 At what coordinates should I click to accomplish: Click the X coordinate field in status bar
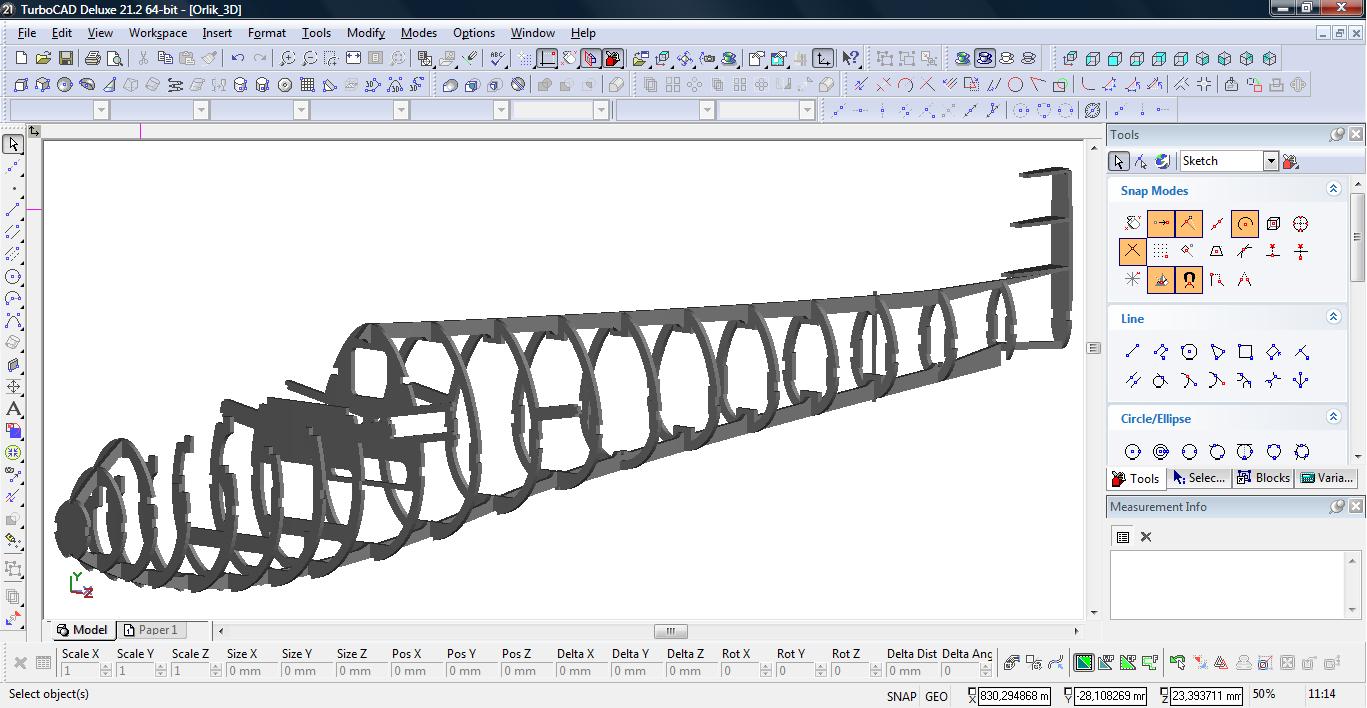pos(1014,696)
